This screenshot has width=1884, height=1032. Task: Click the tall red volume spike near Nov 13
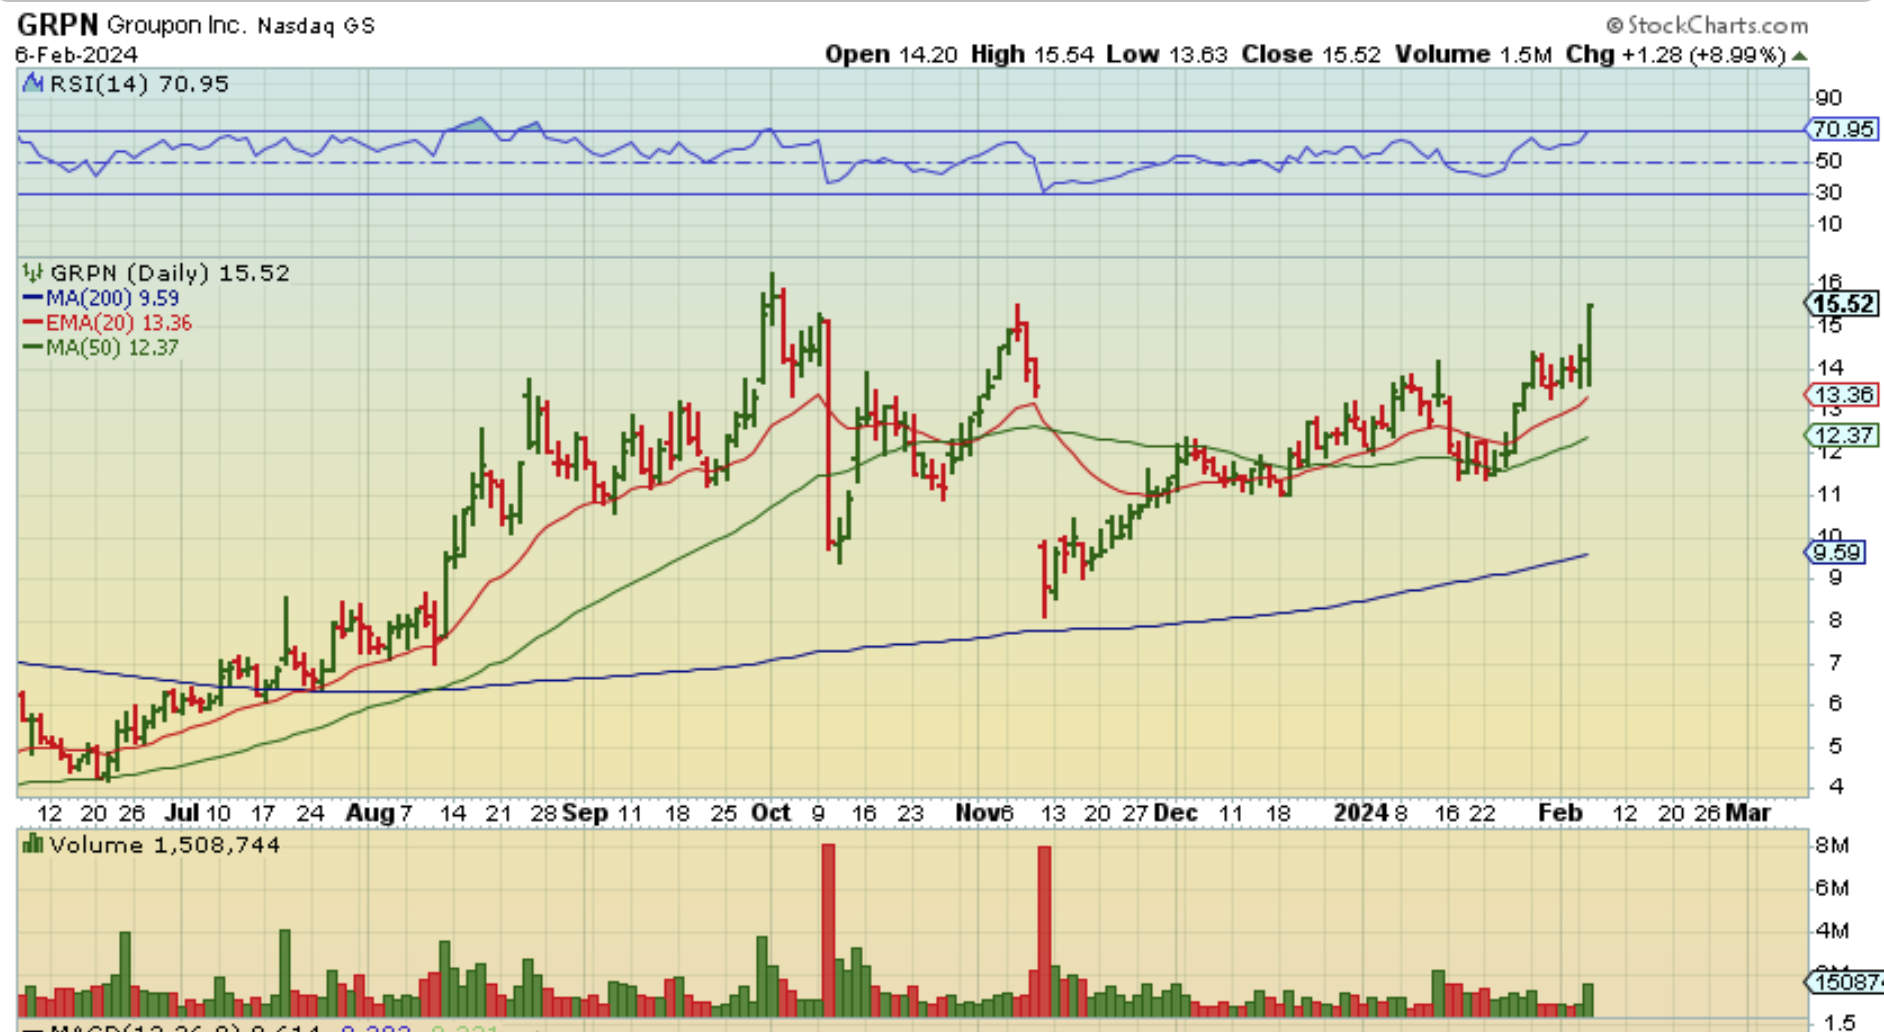(x=1045, y=931)
